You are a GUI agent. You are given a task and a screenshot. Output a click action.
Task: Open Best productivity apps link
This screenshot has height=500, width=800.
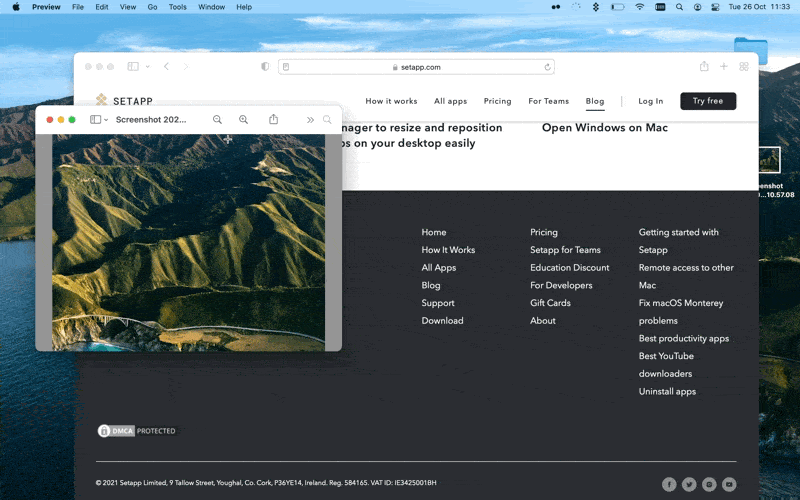[684, 338]
